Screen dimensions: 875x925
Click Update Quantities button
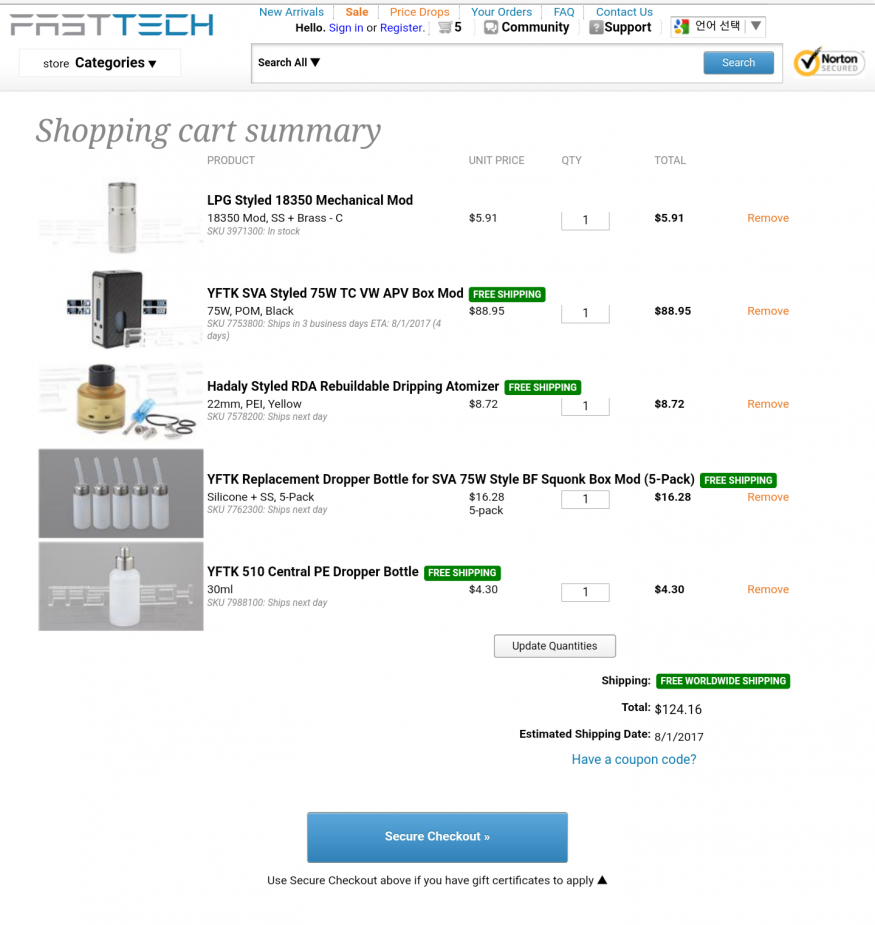point(555,646)
